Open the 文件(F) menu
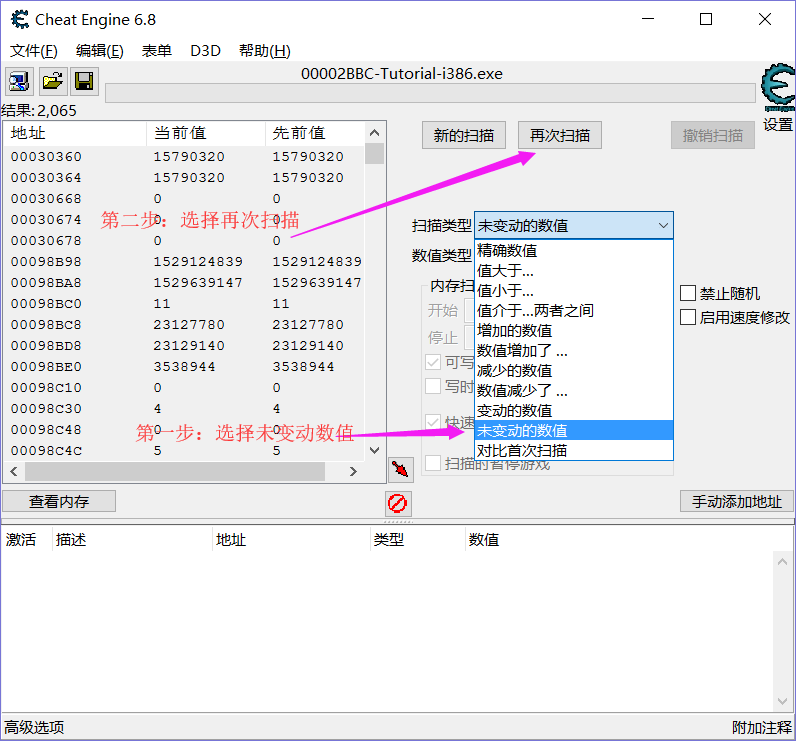The width and height of the screenshot is (796, 741). click(34, 51)
